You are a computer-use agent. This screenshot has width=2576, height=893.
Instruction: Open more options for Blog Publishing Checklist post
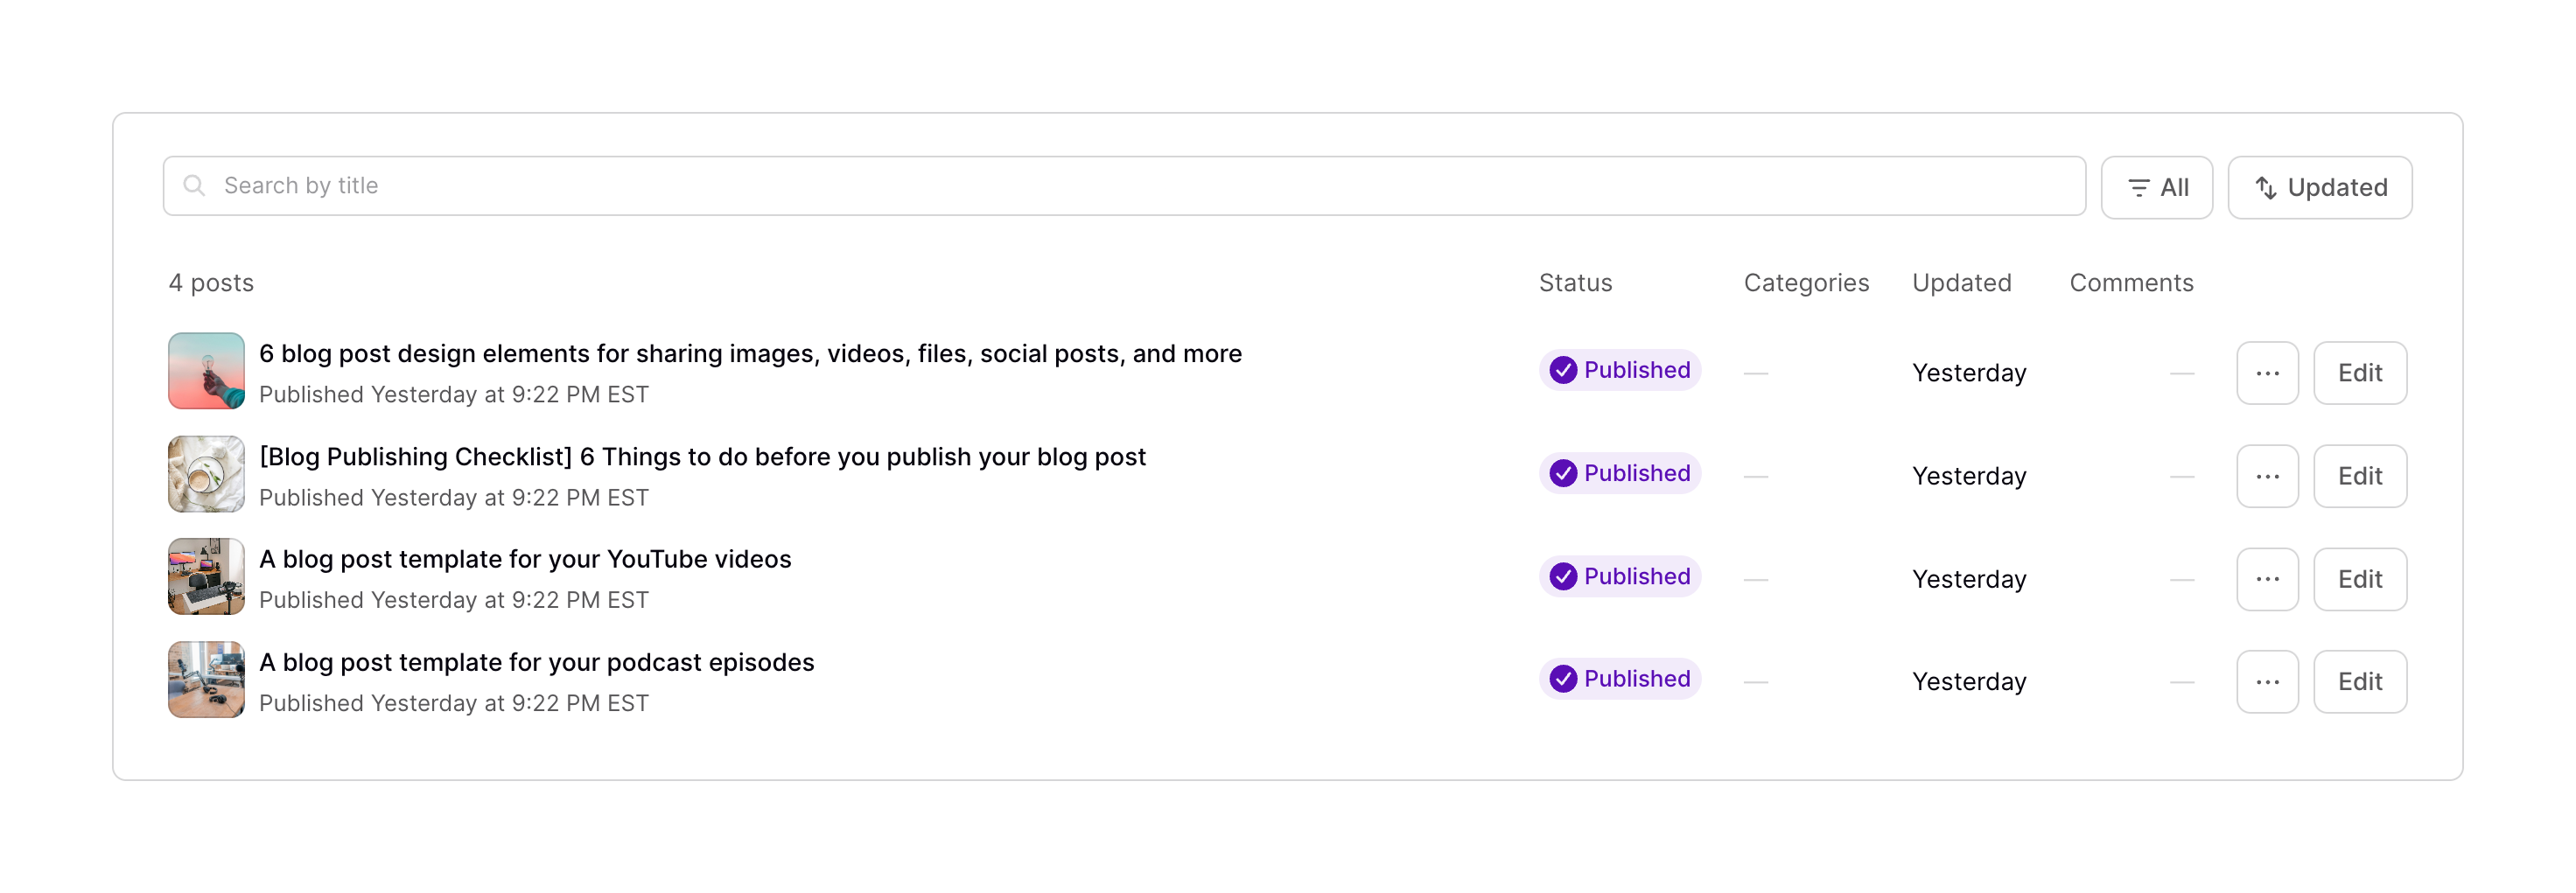coord(2266,476)
